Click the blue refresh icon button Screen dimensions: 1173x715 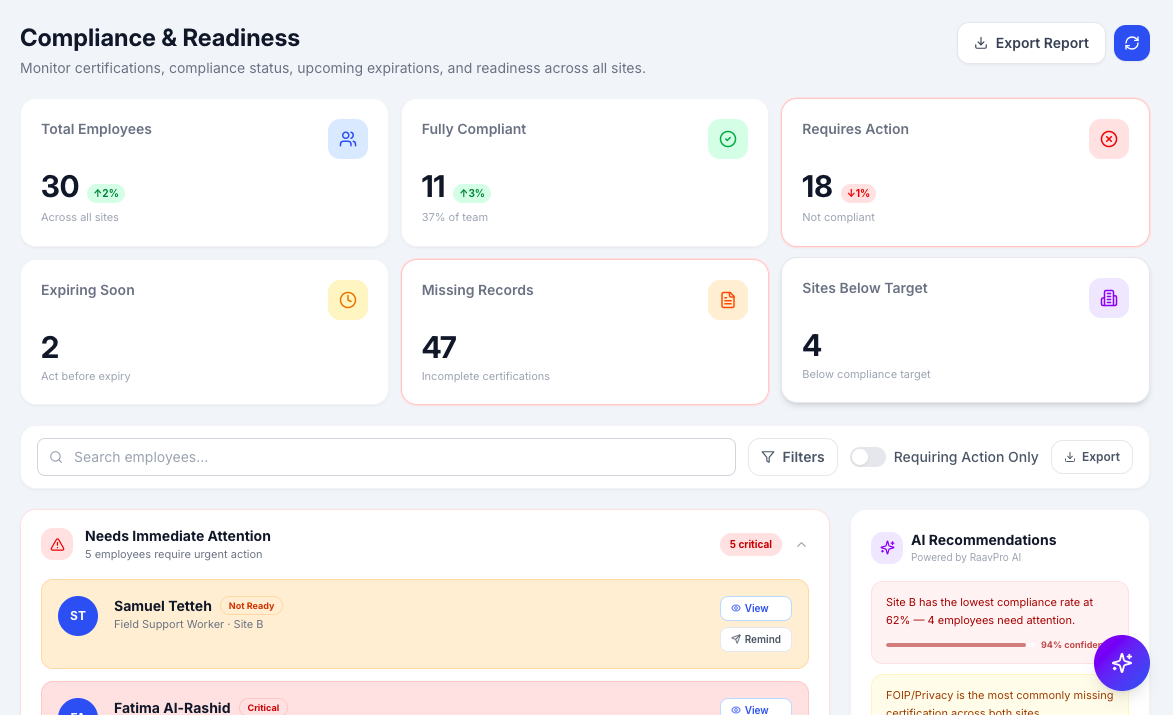(x=1131, y=43)
